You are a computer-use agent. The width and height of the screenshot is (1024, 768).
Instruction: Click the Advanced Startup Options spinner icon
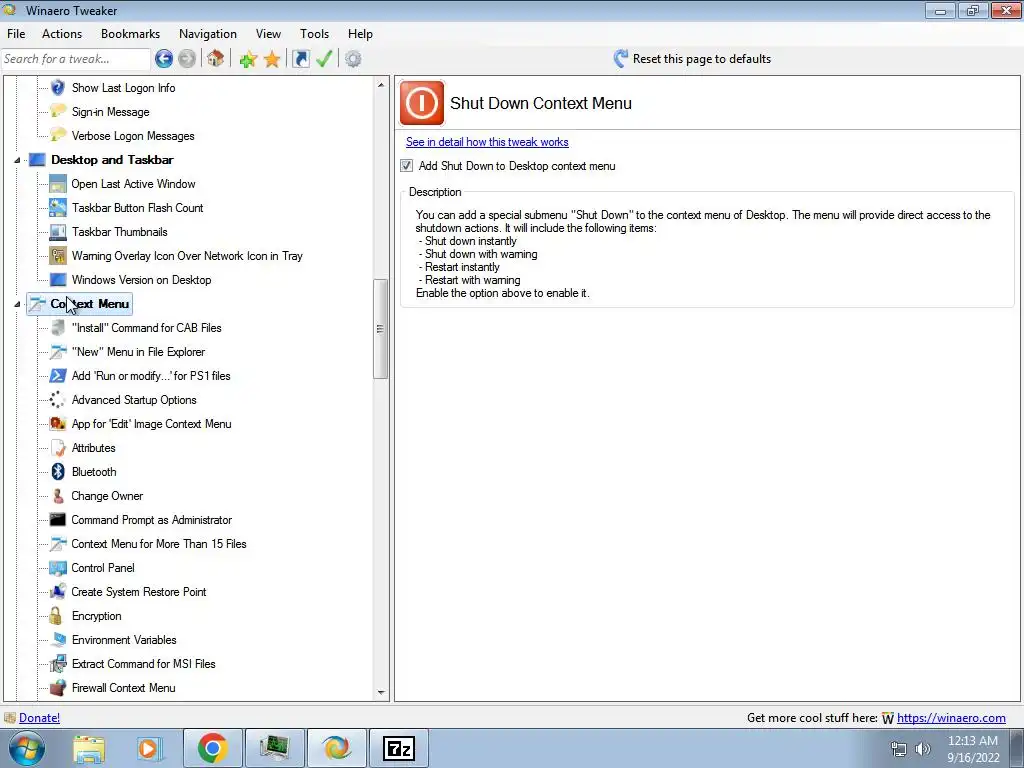(57, 400)
